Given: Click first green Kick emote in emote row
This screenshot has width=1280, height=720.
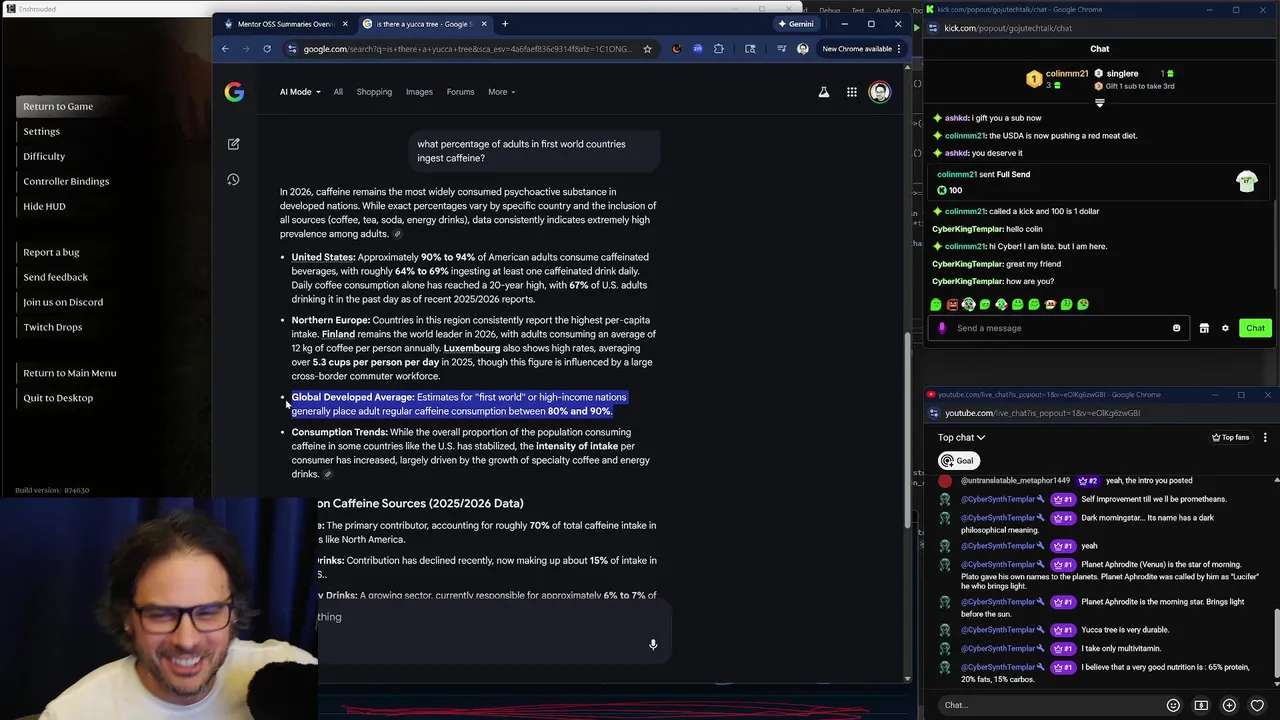Looking at the screenshot, I should click(x=936, y=304).
